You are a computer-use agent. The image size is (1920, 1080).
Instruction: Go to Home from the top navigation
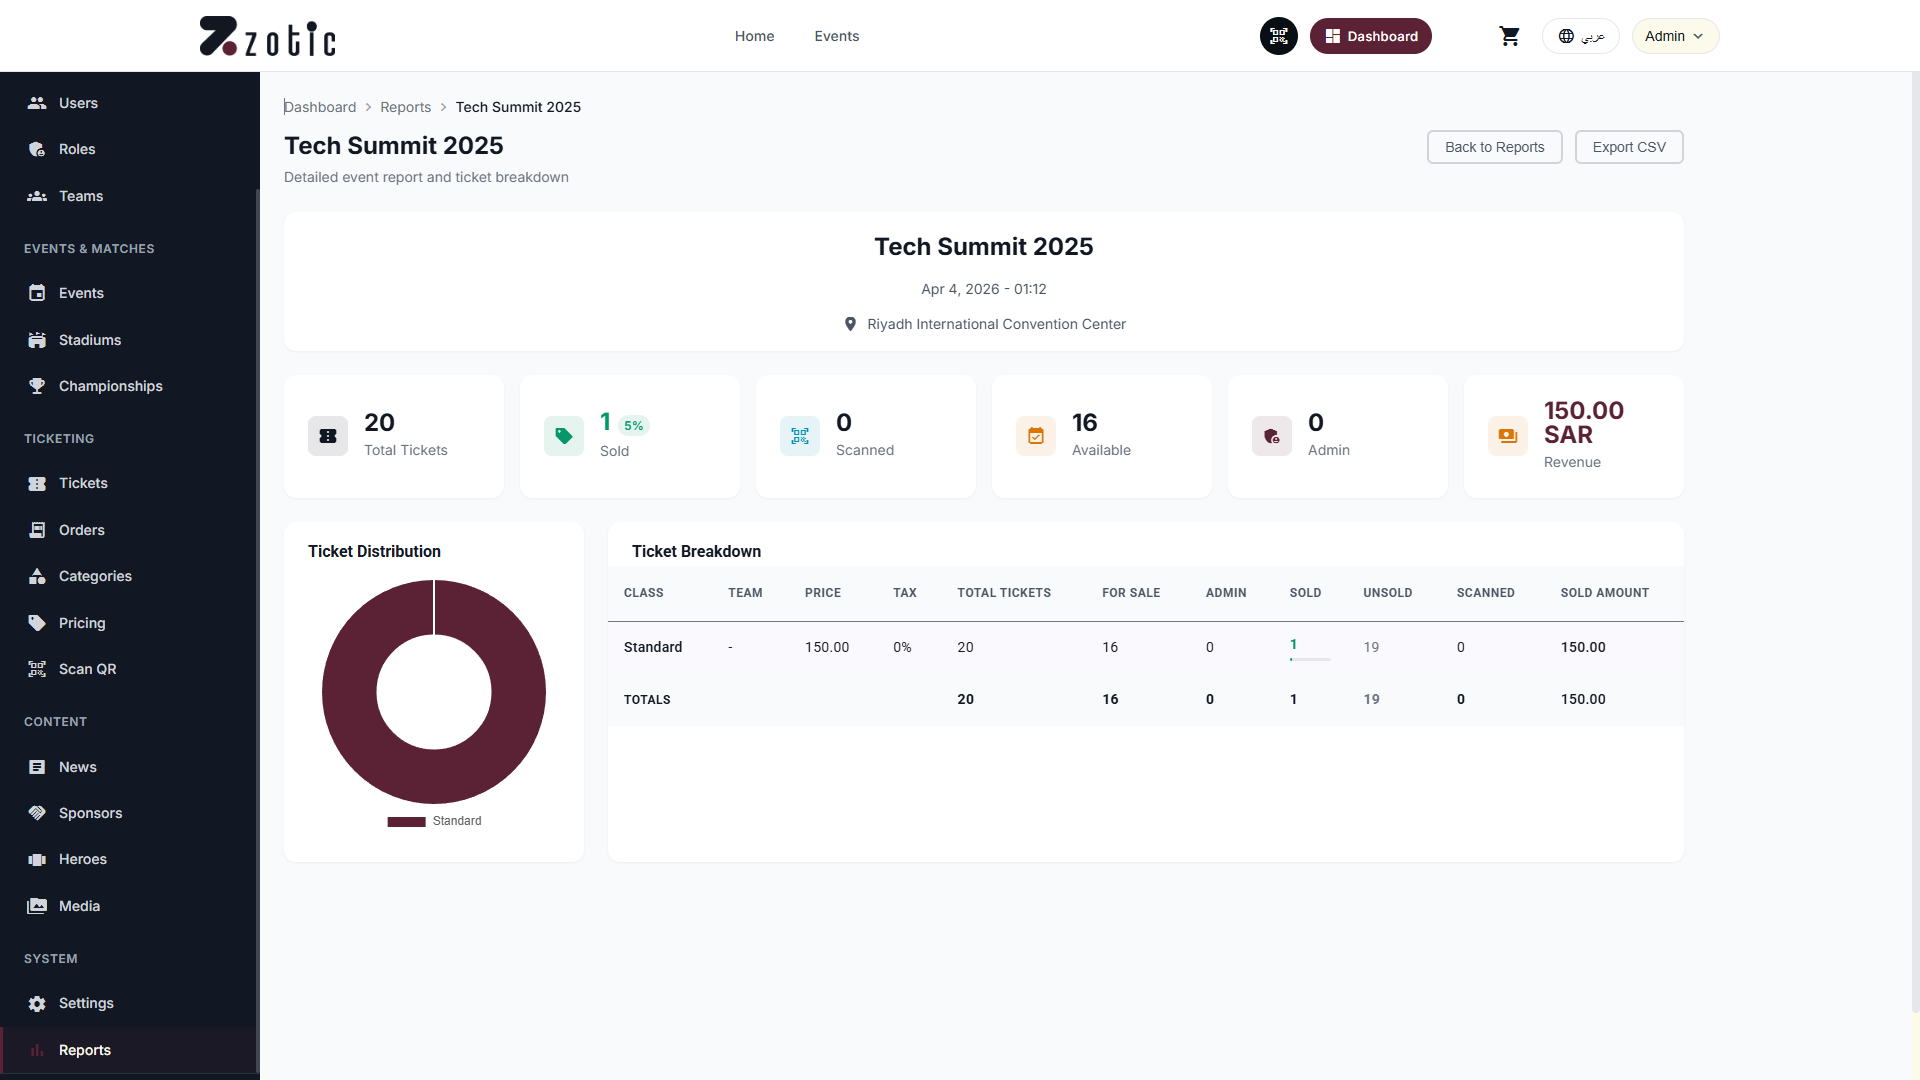(x=754, y=36)
